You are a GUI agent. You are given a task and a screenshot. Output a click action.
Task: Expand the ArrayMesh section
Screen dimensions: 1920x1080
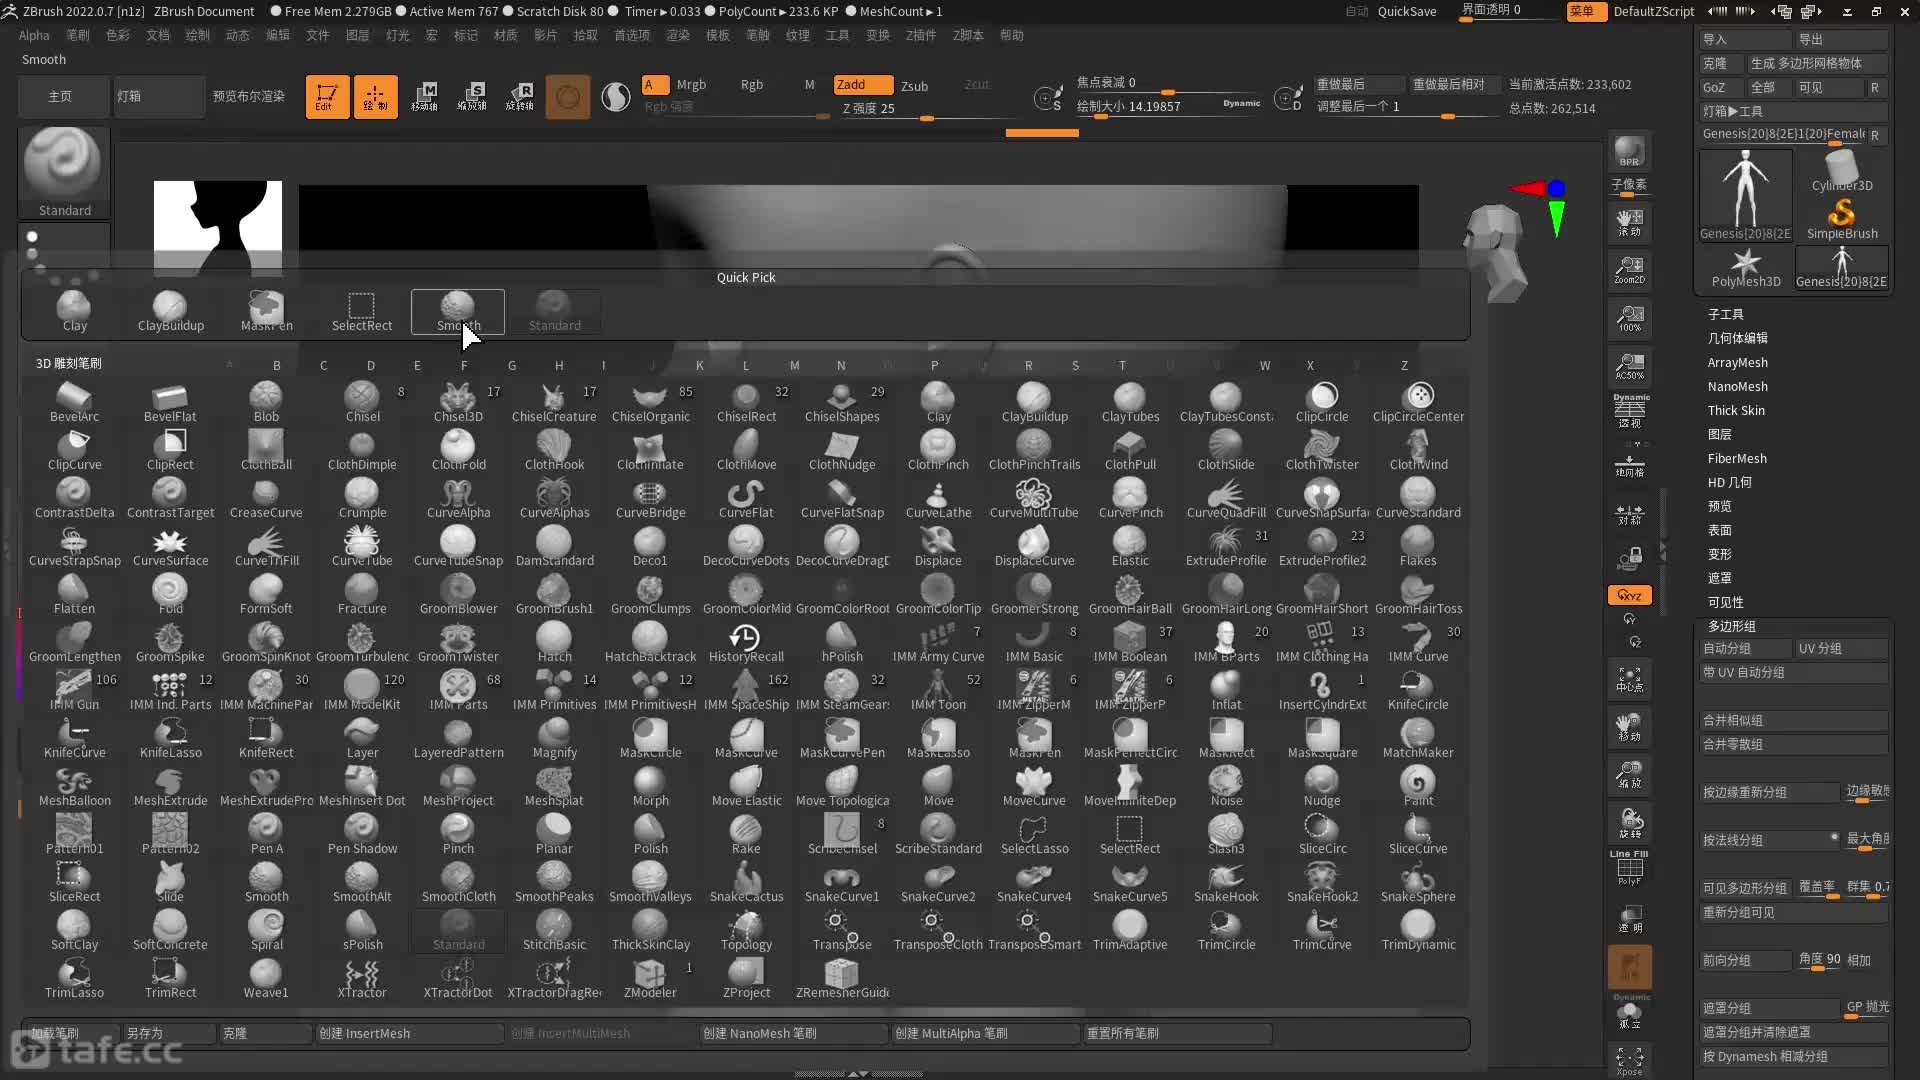pos(1736,363)
